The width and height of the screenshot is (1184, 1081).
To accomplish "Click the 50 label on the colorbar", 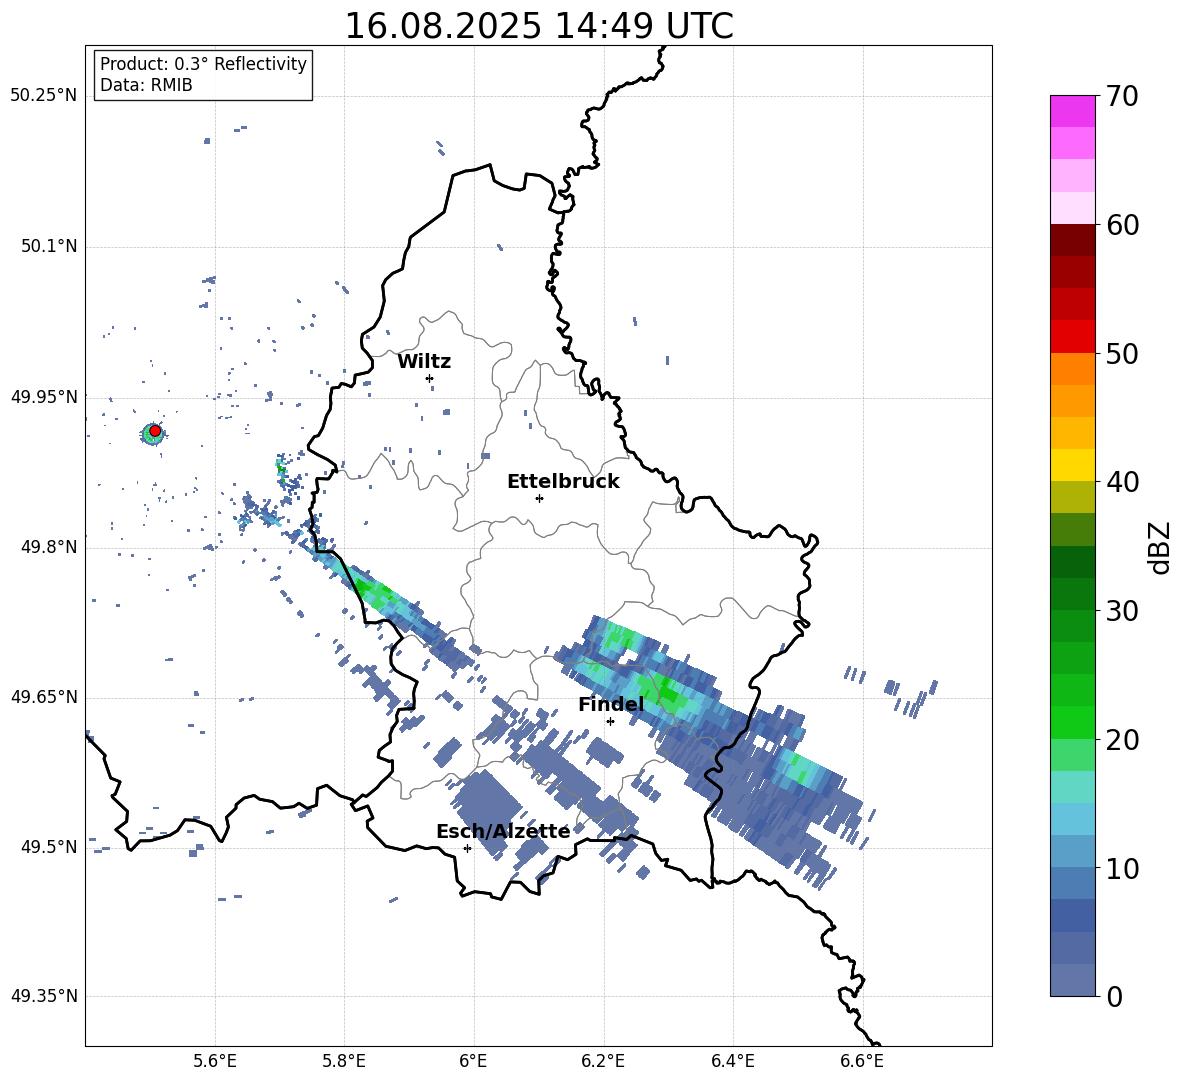I will [x=1122, y=354].
